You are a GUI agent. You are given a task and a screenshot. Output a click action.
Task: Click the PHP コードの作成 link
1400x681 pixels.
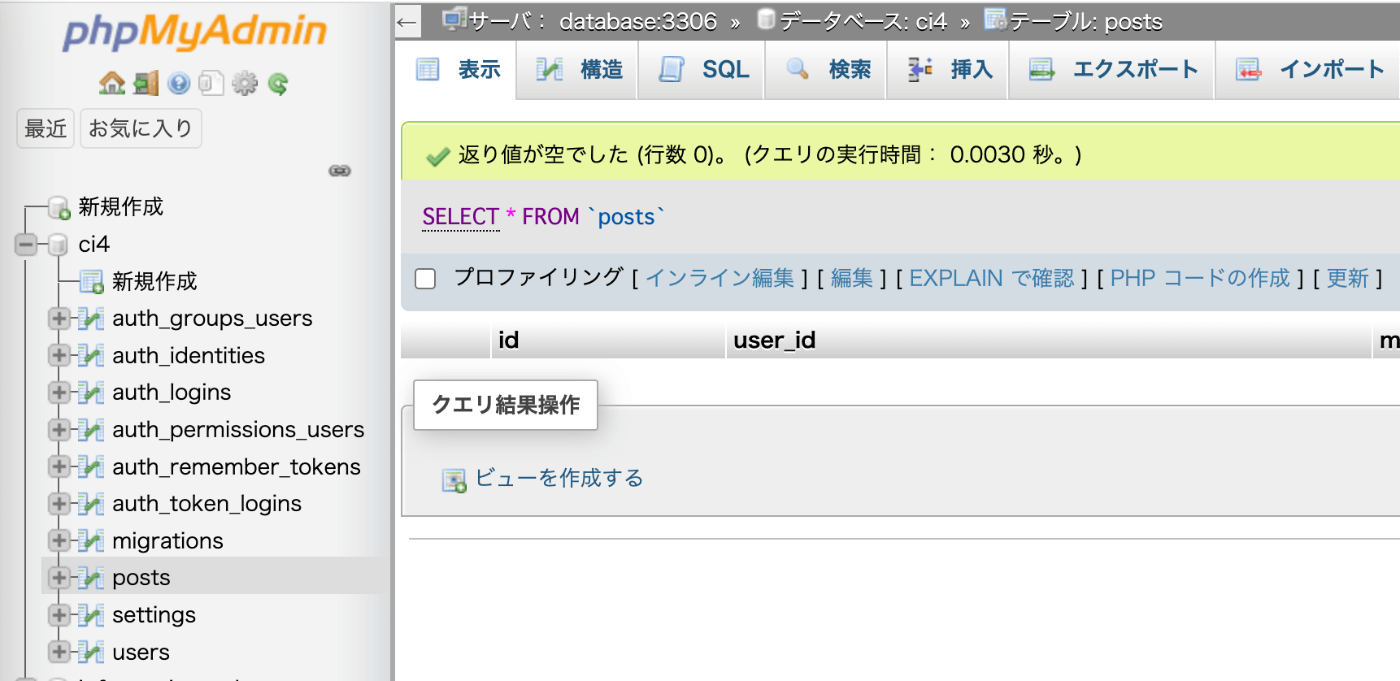point(1200,279)
